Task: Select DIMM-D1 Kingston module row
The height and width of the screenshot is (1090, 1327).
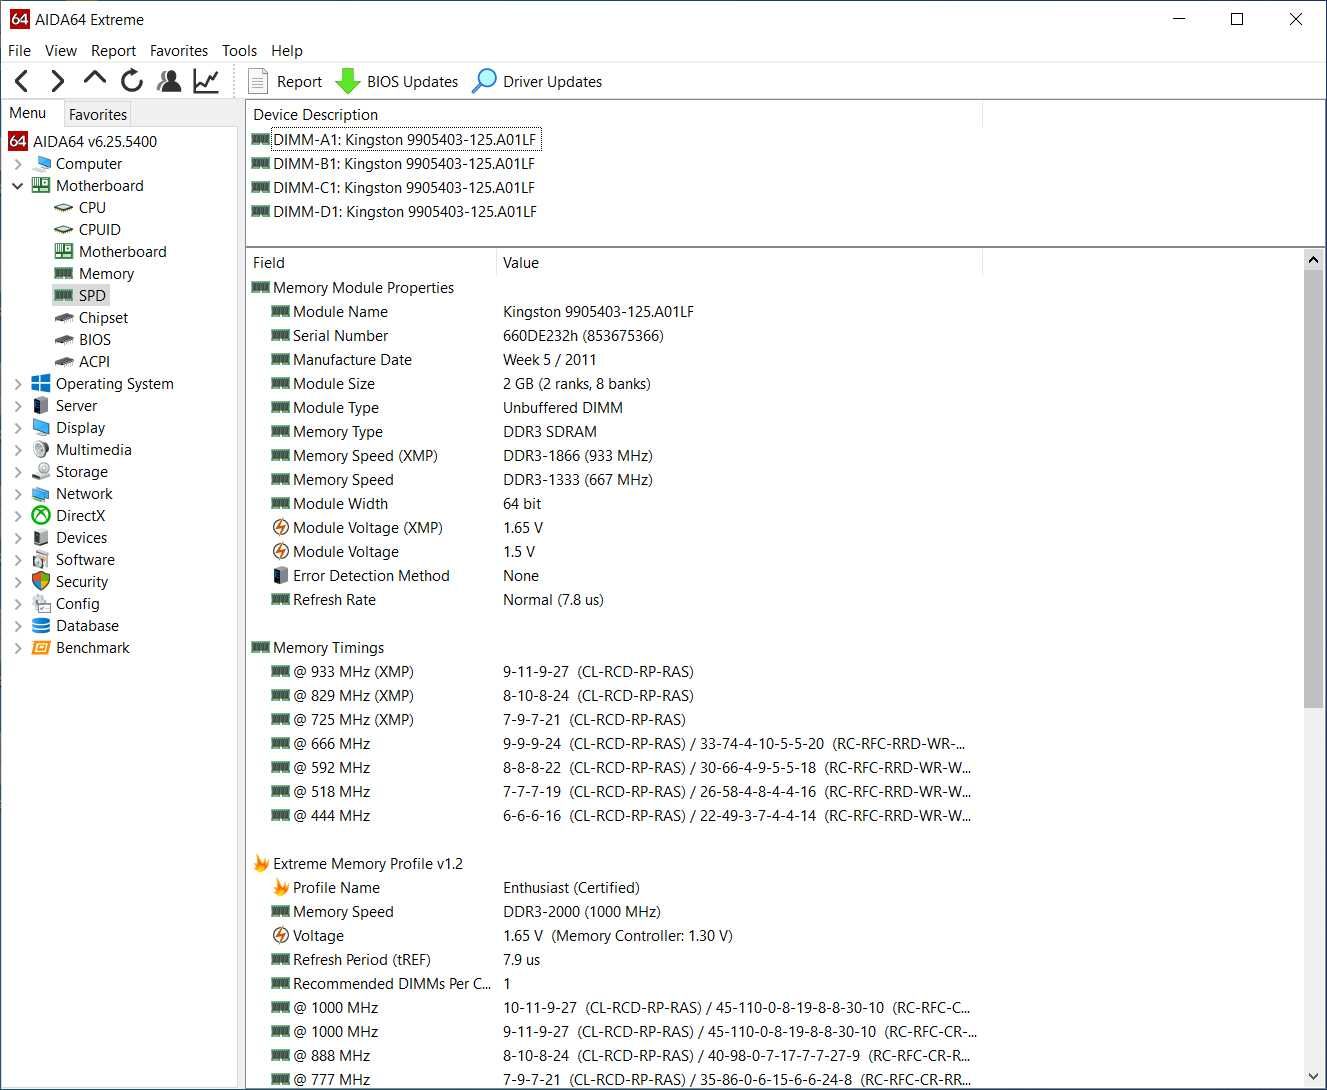Action: point(395,212)
